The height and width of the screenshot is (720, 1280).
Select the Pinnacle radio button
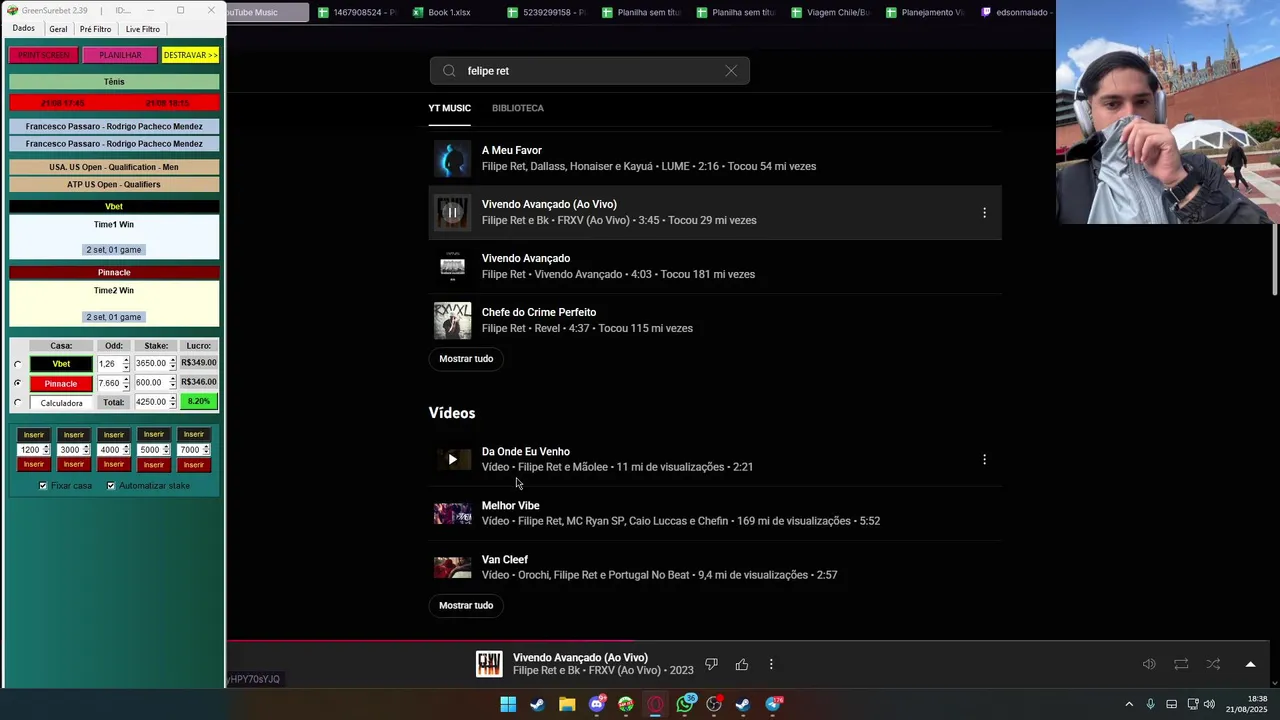pyautogui.click(x=17, y=383)
